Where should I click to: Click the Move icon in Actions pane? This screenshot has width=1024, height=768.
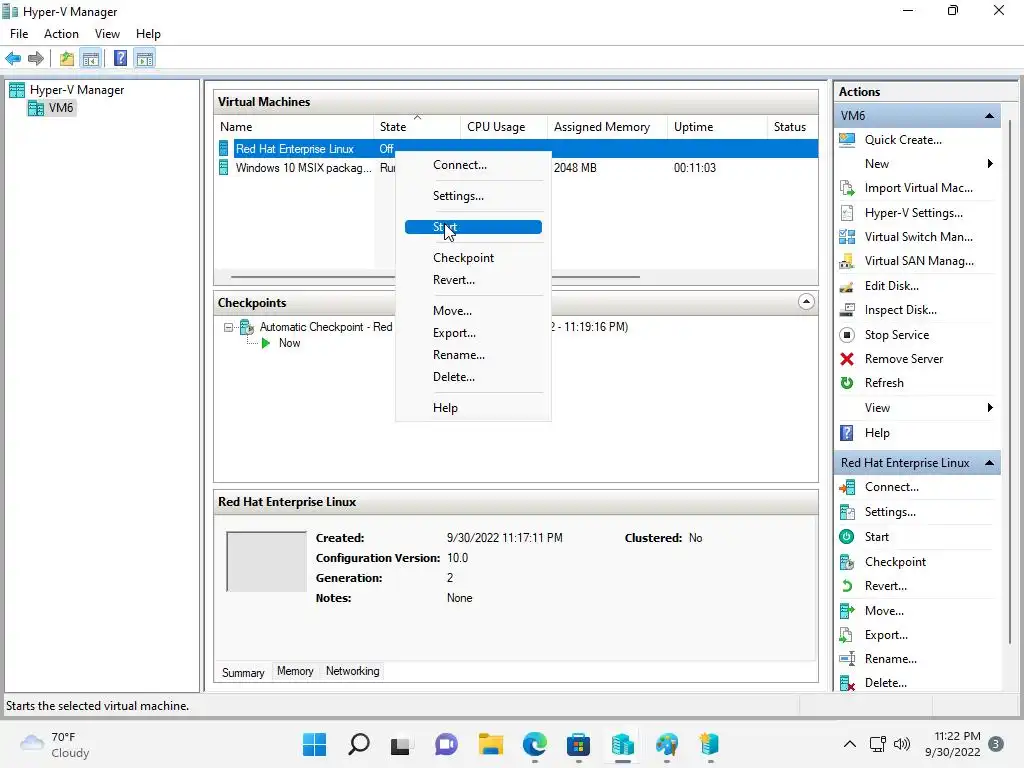point(847,611)
